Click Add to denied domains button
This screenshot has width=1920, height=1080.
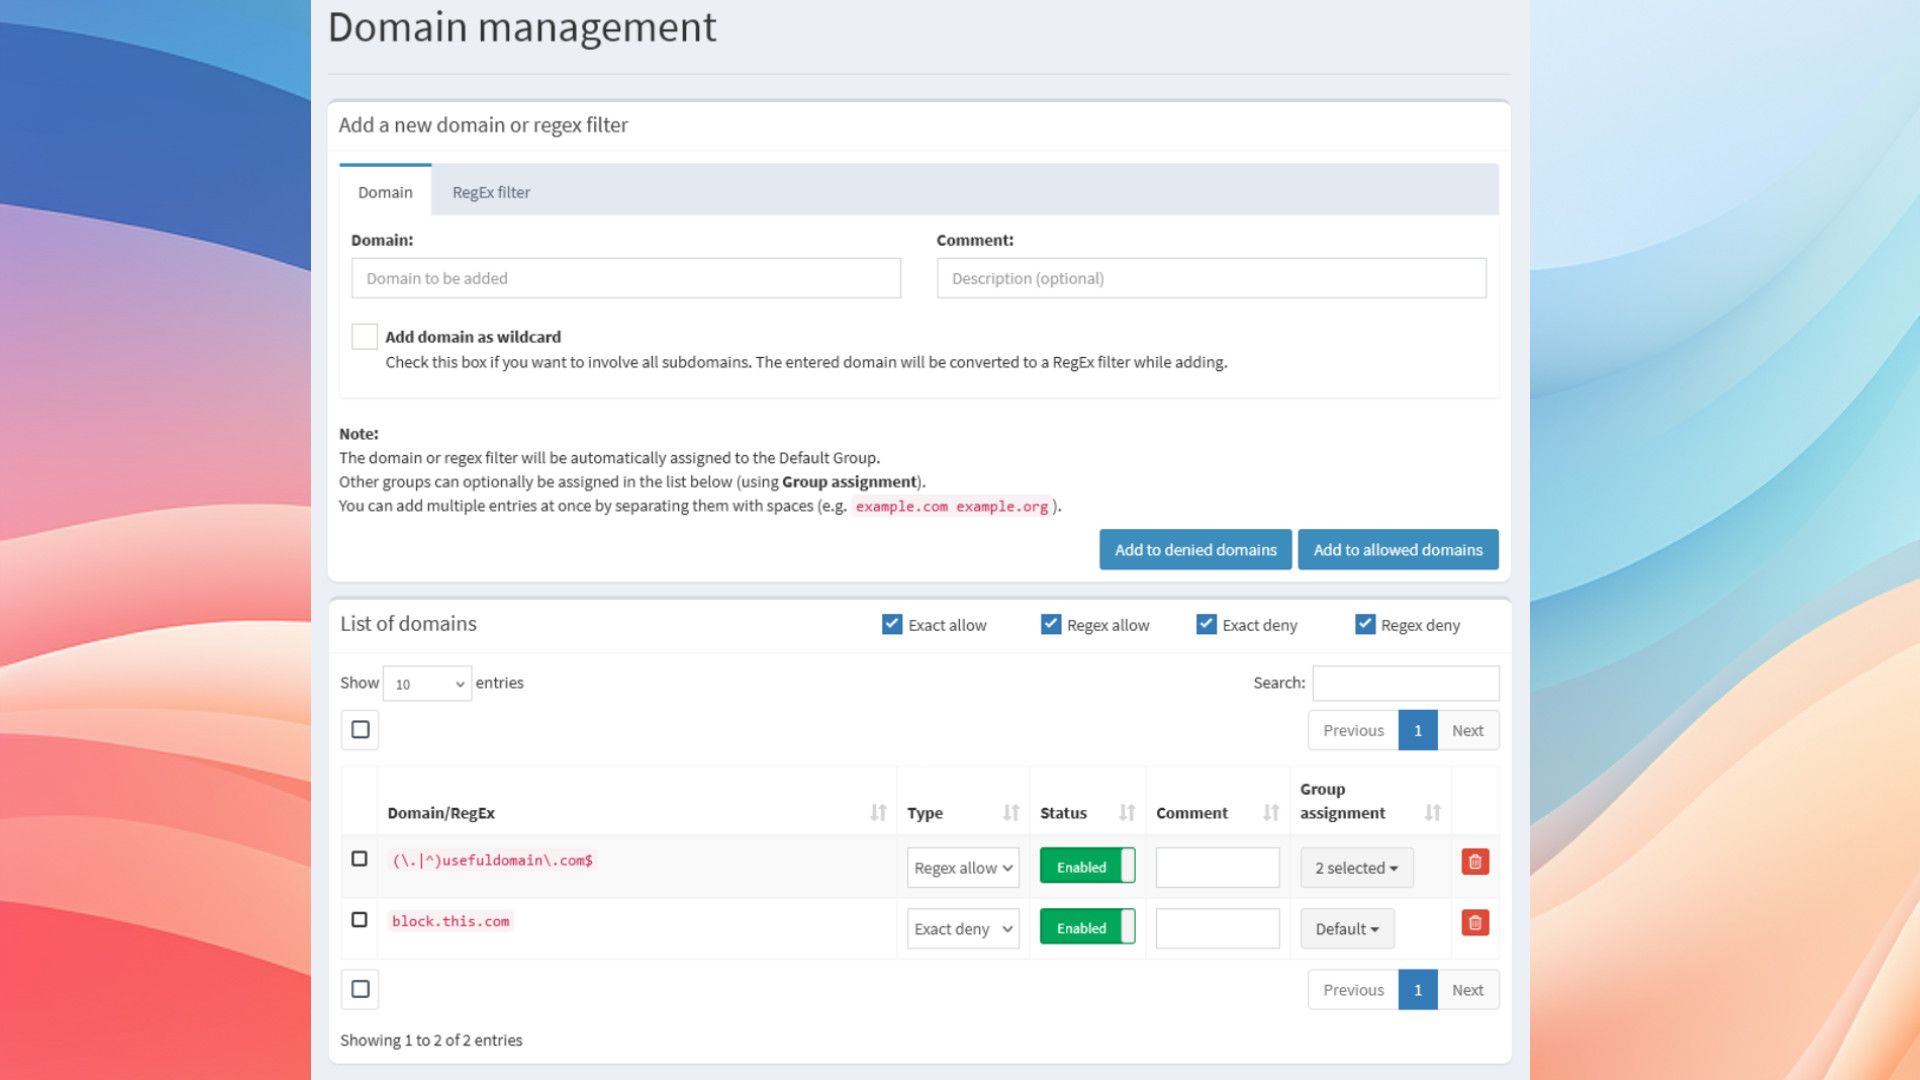1196,550
